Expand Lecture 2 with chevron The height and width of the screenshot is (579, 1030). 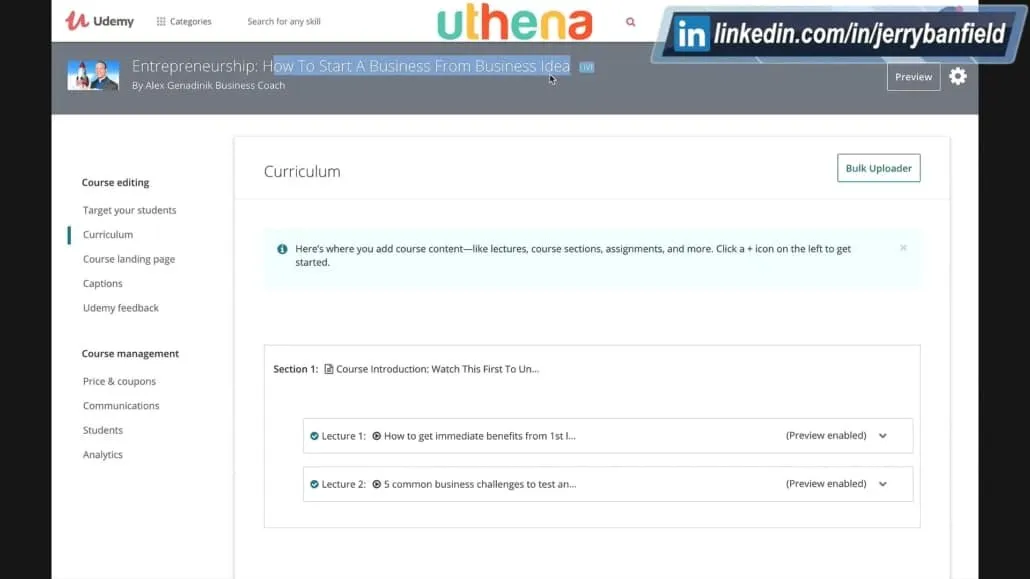click(x=883, y=484)
